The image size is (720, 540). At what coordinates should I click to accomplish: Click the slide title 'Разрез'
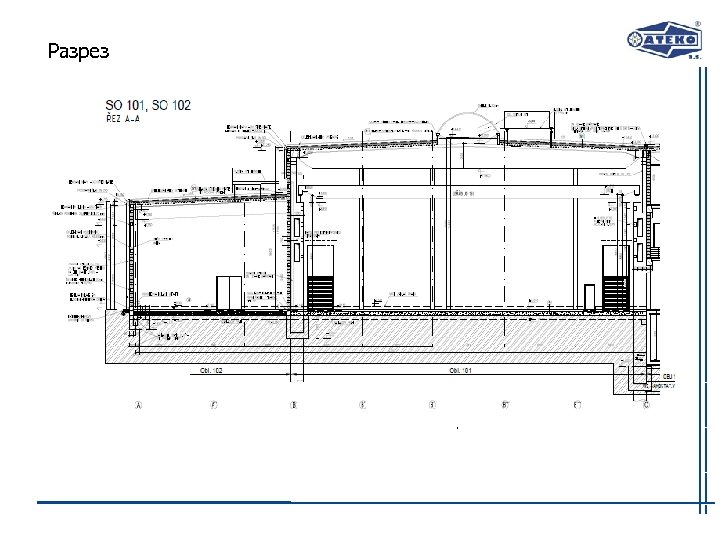point(79,51)
